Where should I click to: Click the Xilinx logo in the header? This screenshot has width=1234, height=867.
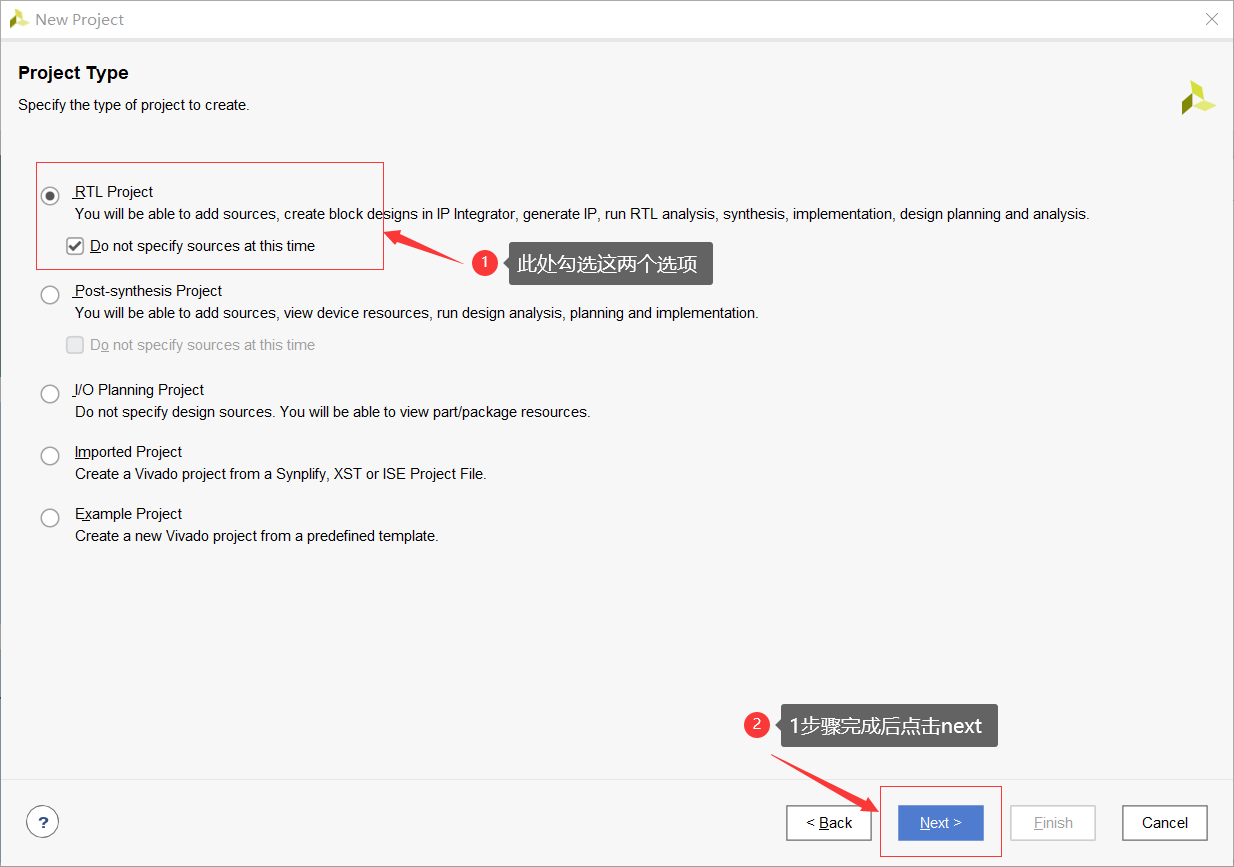point(1198,97)
